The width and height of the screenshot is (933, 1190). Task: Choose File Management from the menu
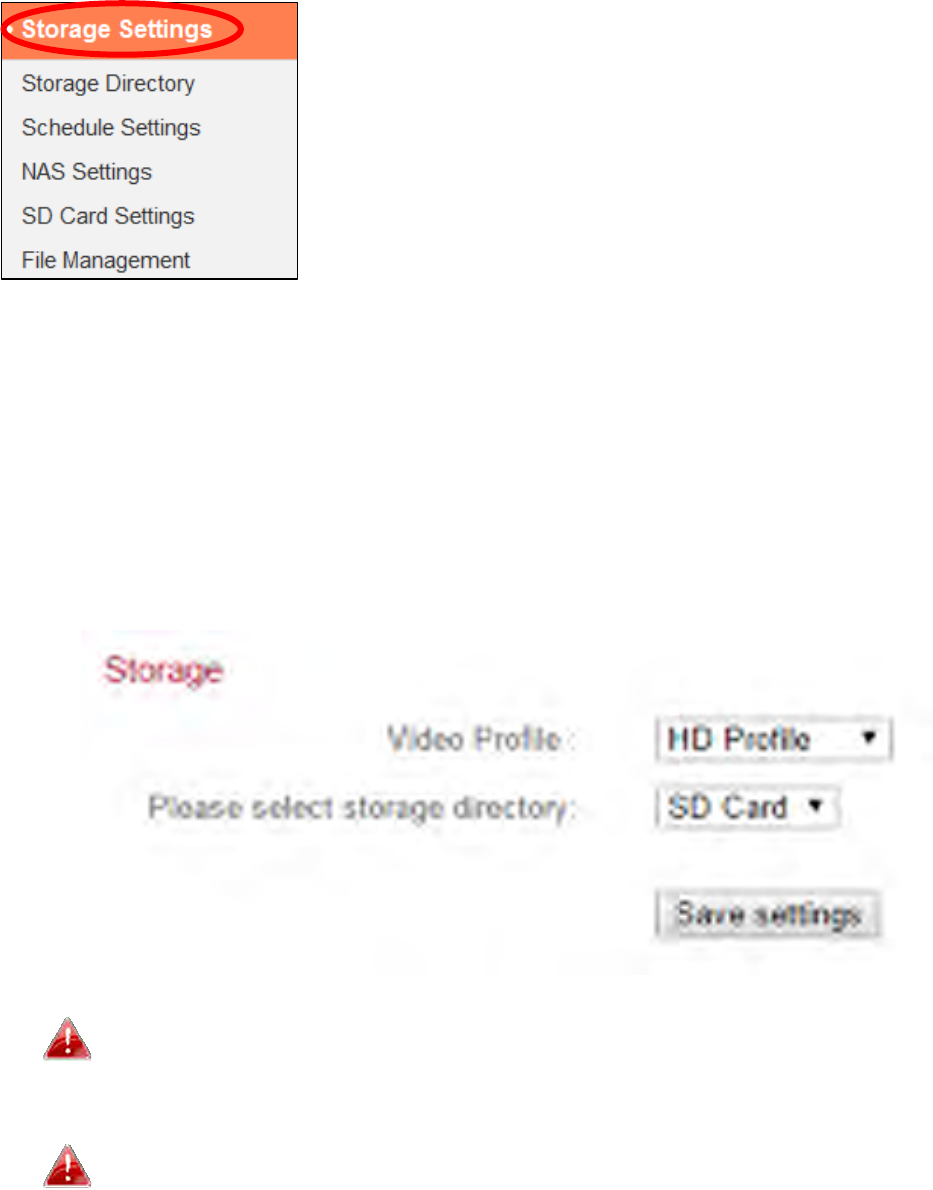106,260
